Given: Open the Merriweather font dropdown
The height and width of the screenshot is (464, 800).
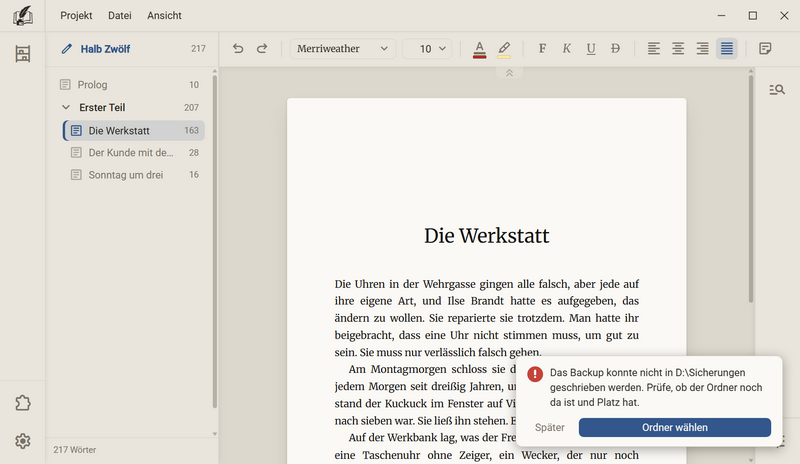Looking at the screenshot, I should [342, 48].
